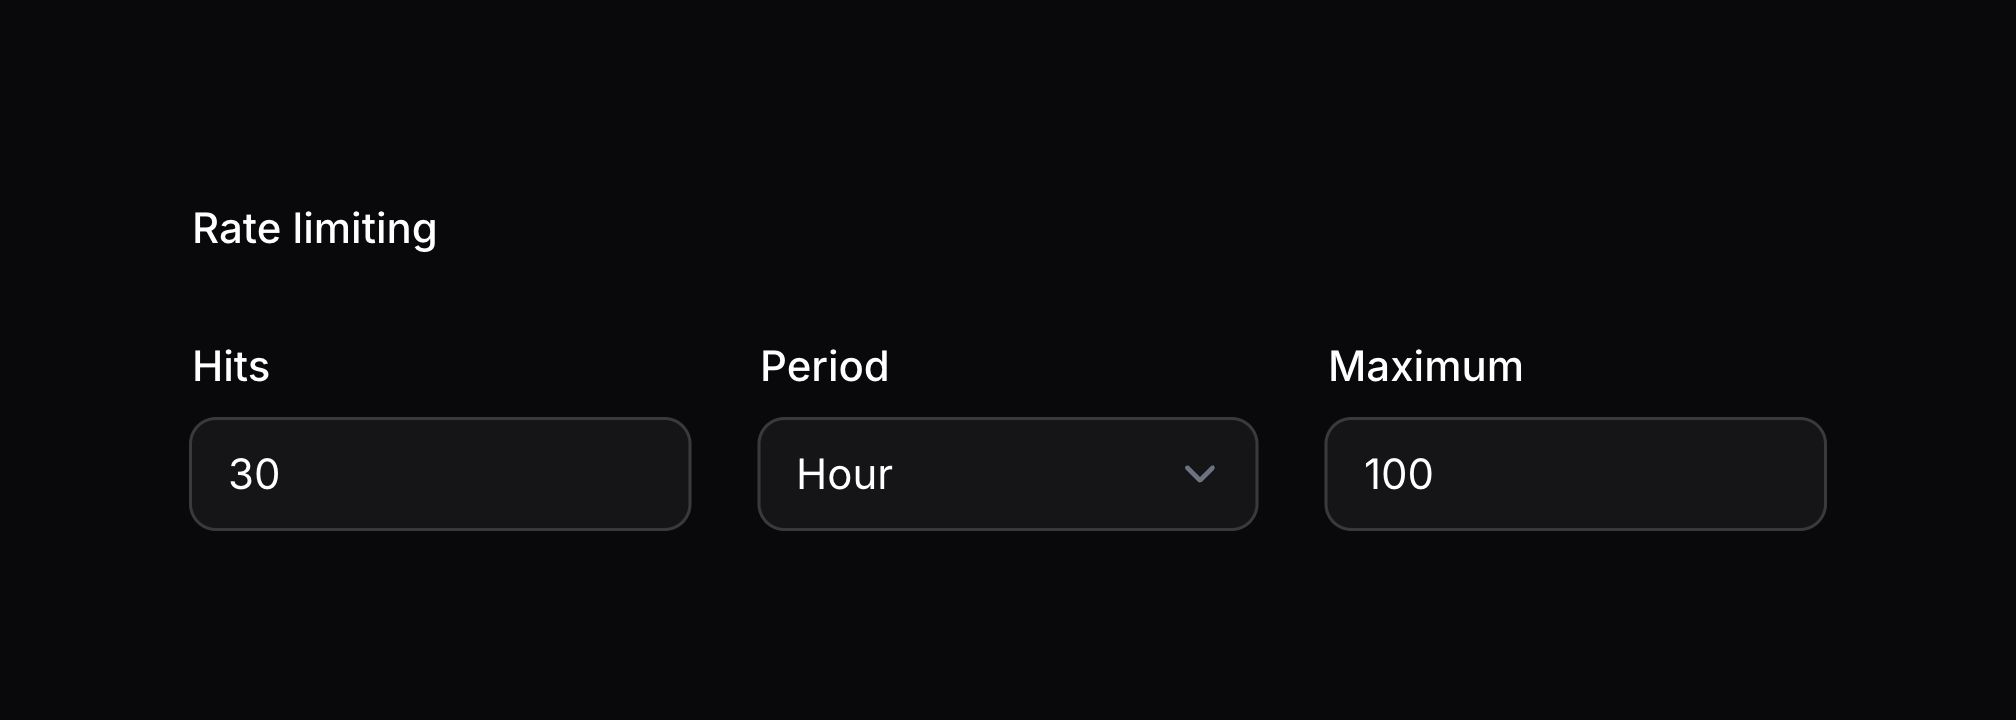Select the hits count text box
This screenshot has height=720, width=2016.
point(440,474)
